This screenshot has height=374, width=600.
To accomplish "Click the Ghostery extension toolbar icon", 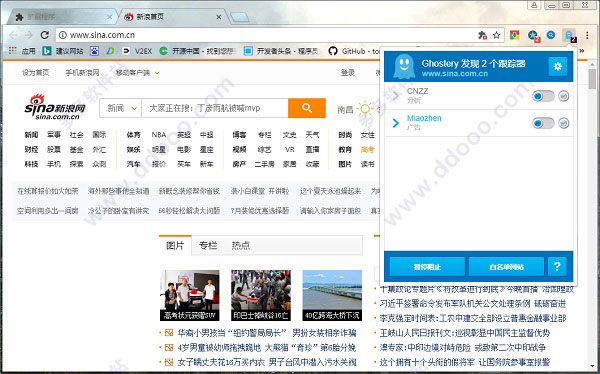I will pyautogui.click(x=570, y=36).
